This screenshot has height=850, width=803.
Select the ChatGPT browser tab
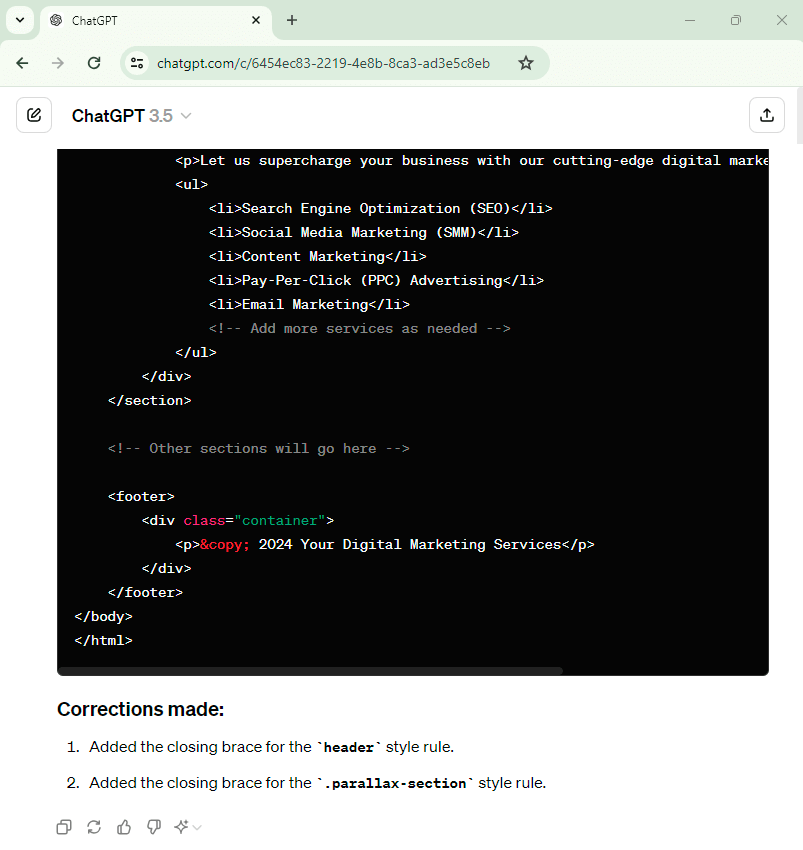(x=156, y=21)
